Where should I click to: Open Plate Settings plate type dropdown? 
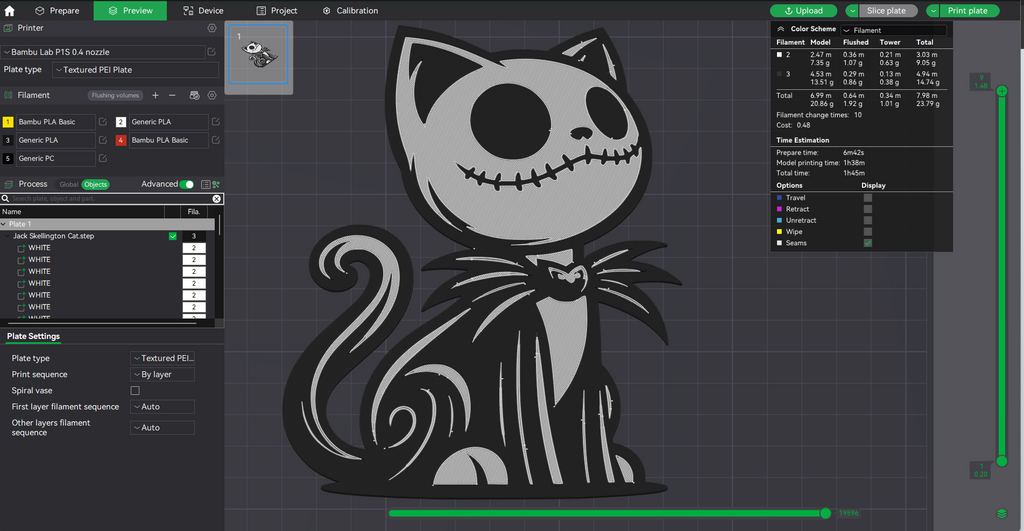point(163,359)
